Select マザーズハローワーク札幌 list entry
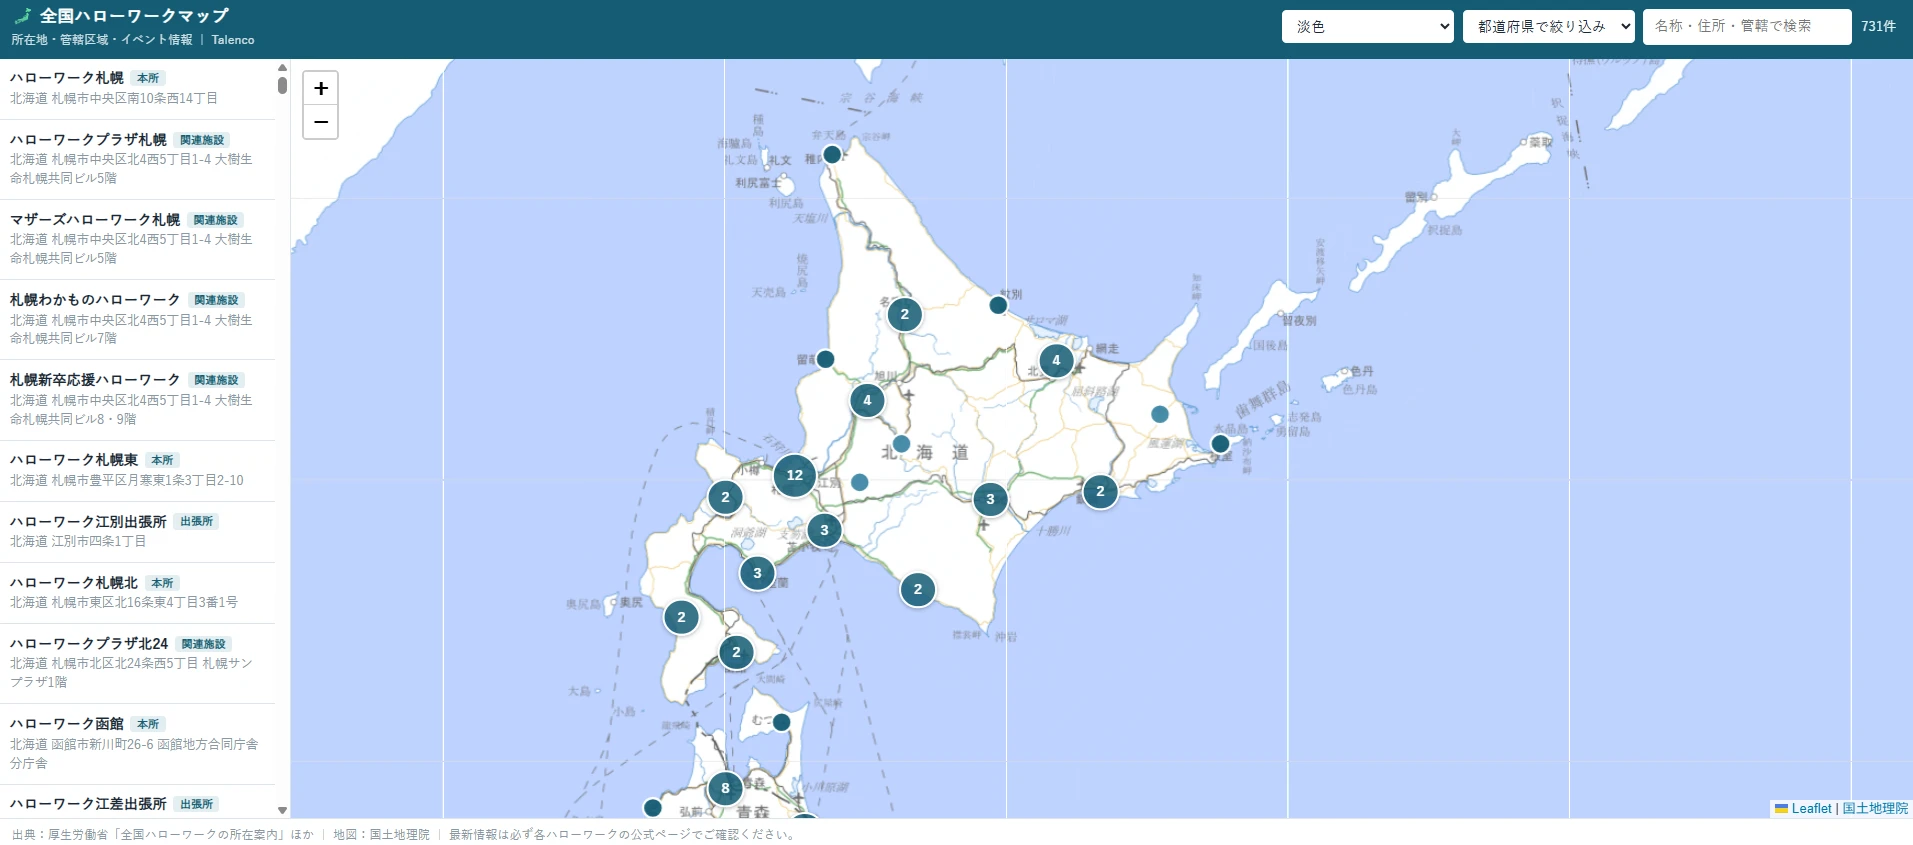1913x845 pixels. click(138, 239)
